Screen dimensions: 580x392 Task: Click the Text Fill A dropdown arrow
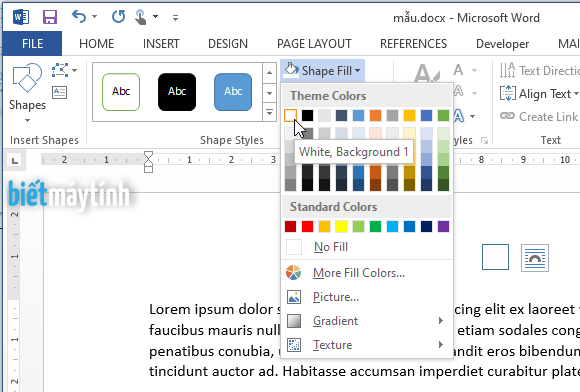(474, 70)
